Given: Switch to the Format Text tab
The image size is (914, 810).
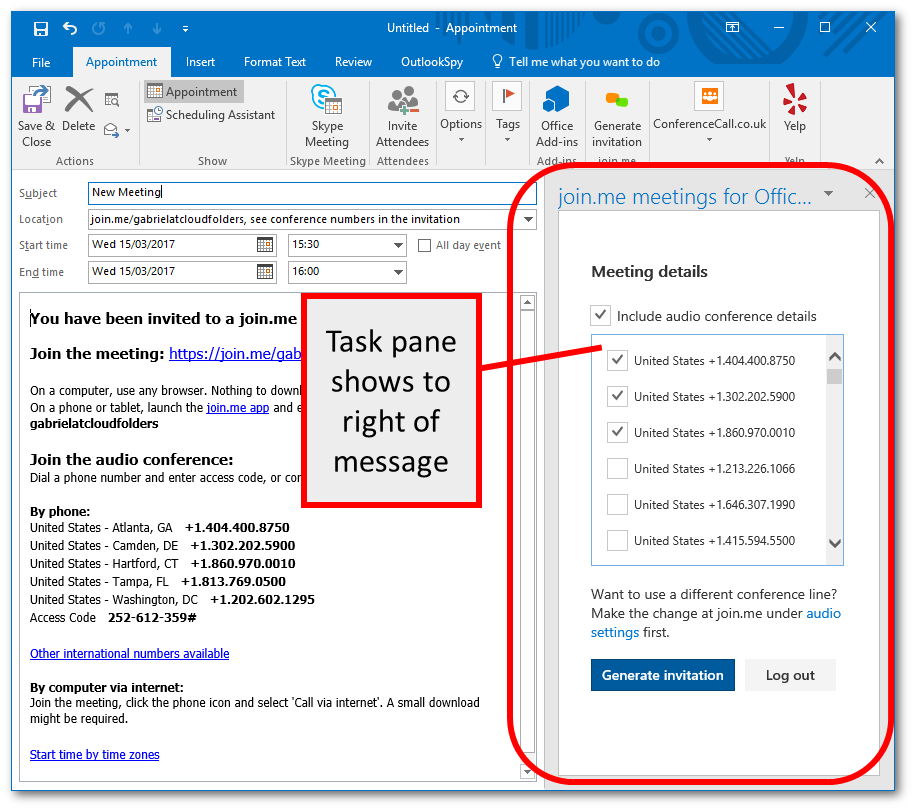Looking at the screenshot, I should pyautogui.click(x=275, y=62).
